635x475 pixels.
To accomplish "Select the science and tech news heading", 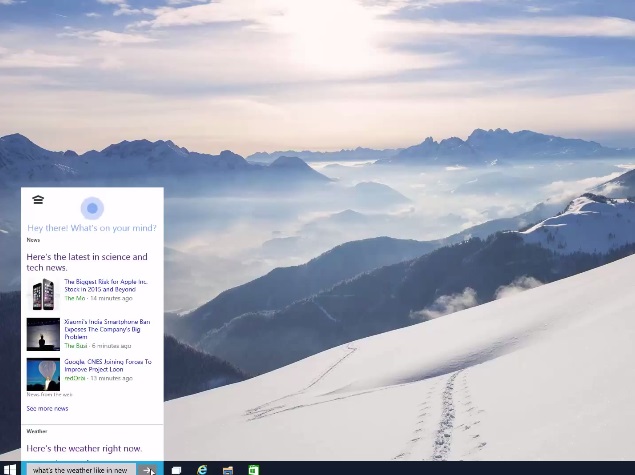I will 87,262.
